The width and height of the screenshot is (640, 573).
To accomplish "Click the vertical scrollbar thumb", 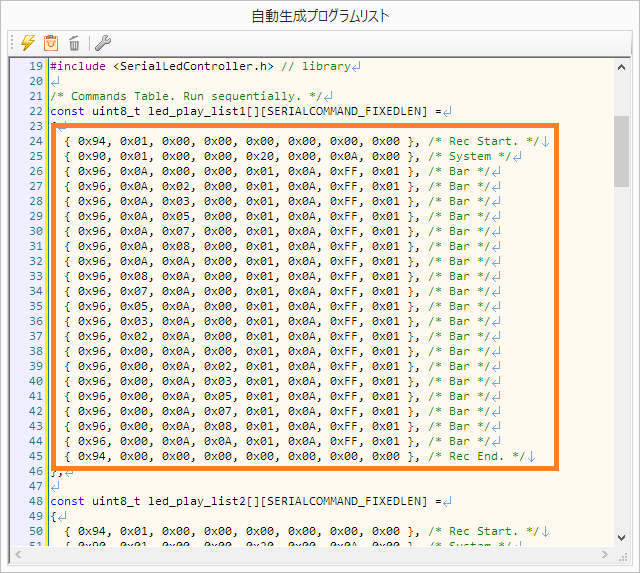I will point(621,151).
